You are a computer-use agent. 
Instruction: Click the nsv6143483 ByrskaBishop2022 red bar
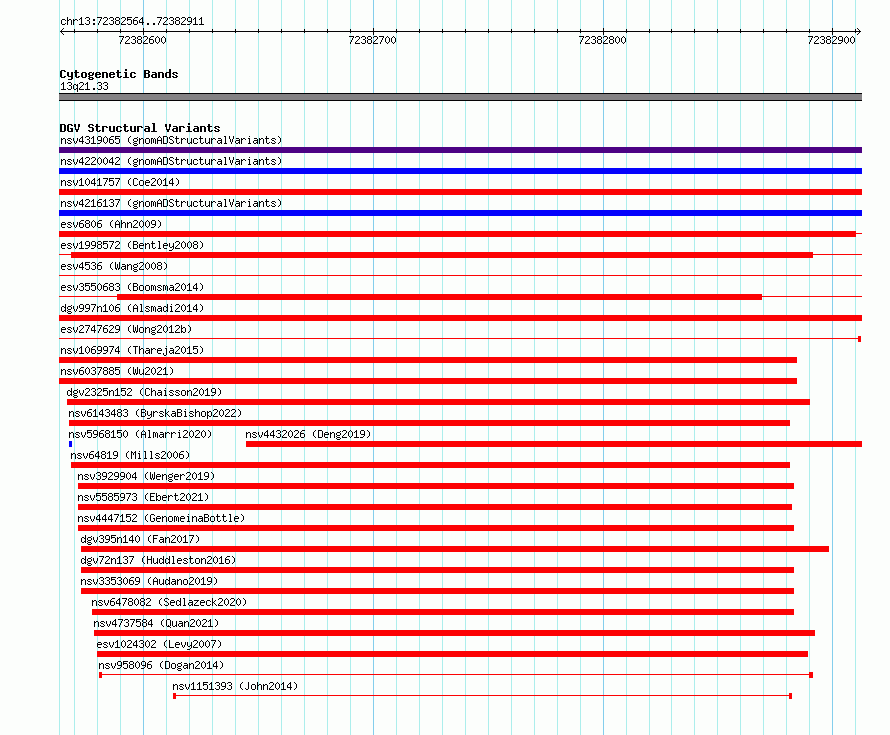point(430,423)
